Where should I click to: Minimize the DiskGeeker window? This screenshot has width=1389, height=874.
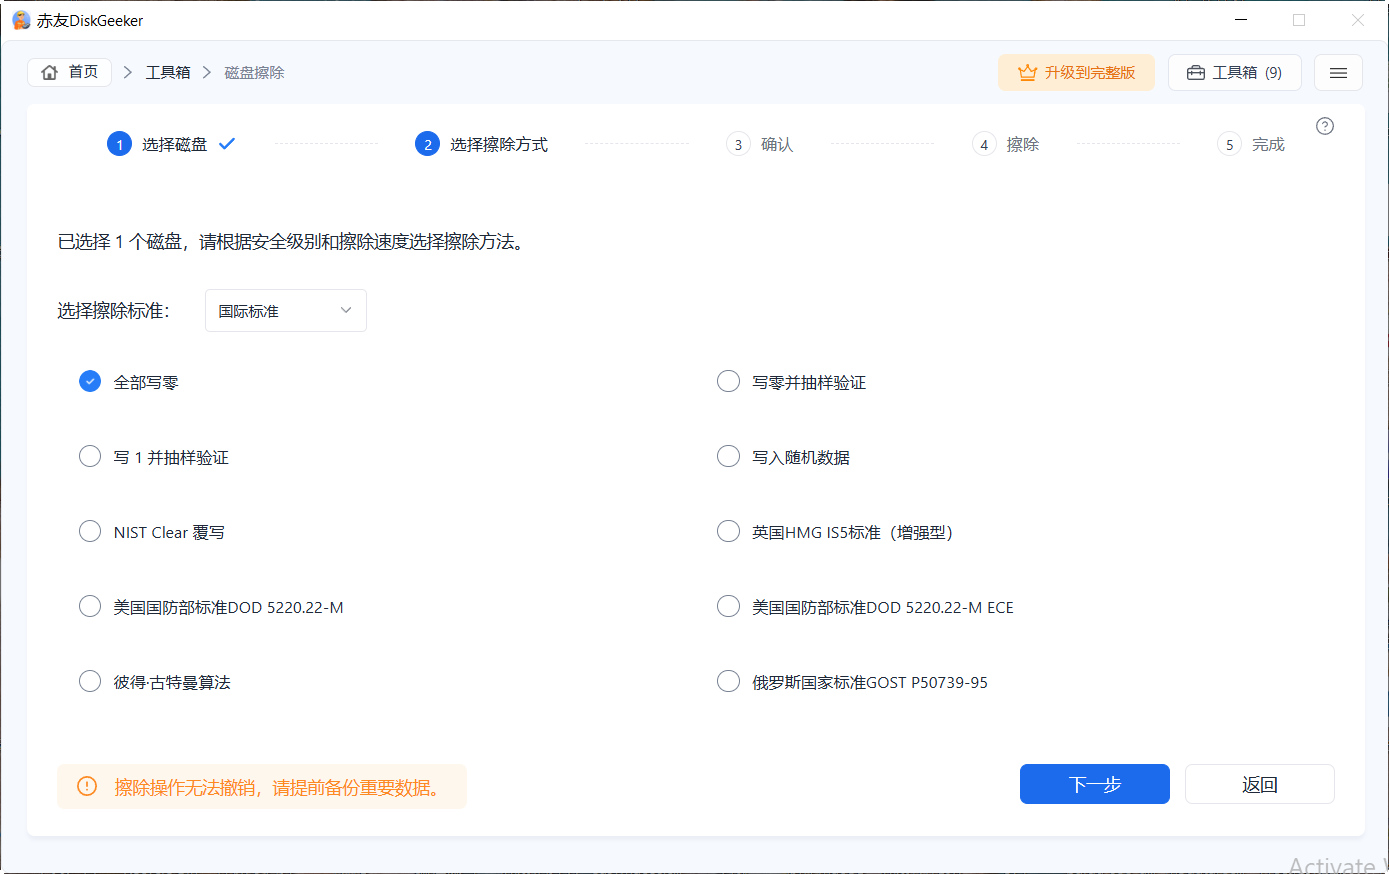1241,20
